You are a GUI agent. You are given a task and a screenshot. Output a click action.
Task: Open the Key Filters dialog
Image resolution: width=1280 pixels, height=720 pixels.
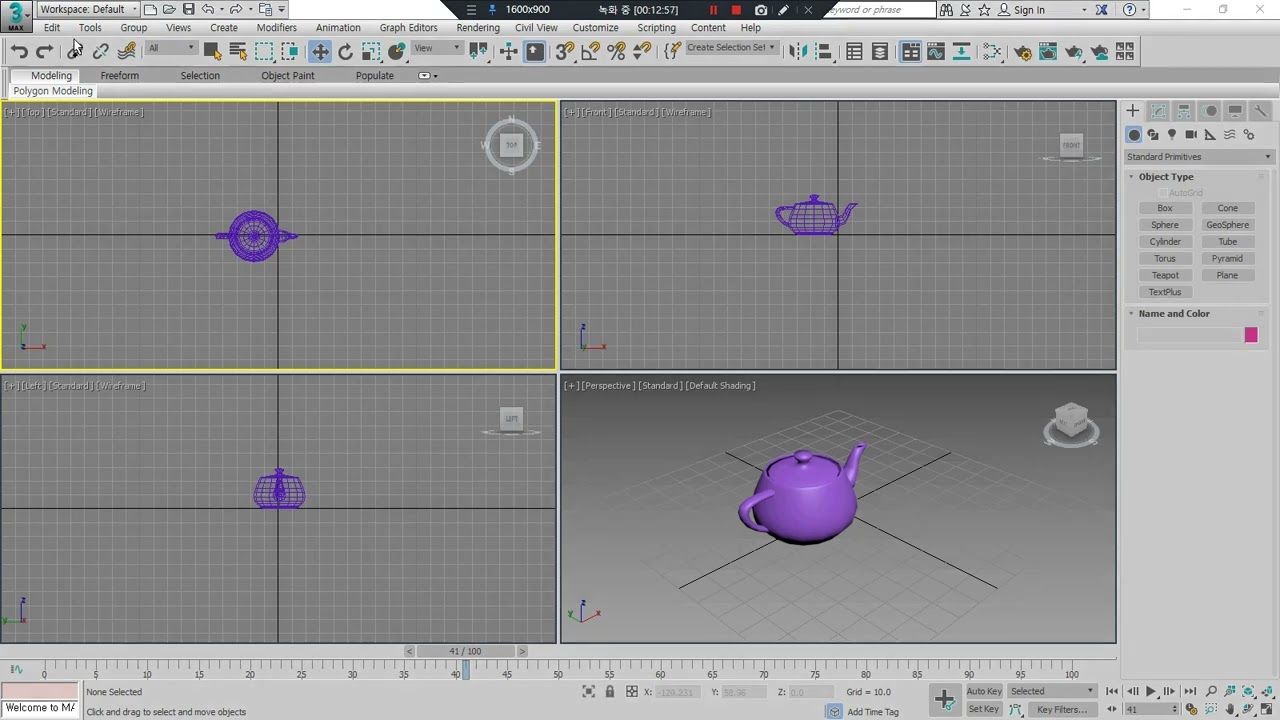click(x=1062, y=709)
